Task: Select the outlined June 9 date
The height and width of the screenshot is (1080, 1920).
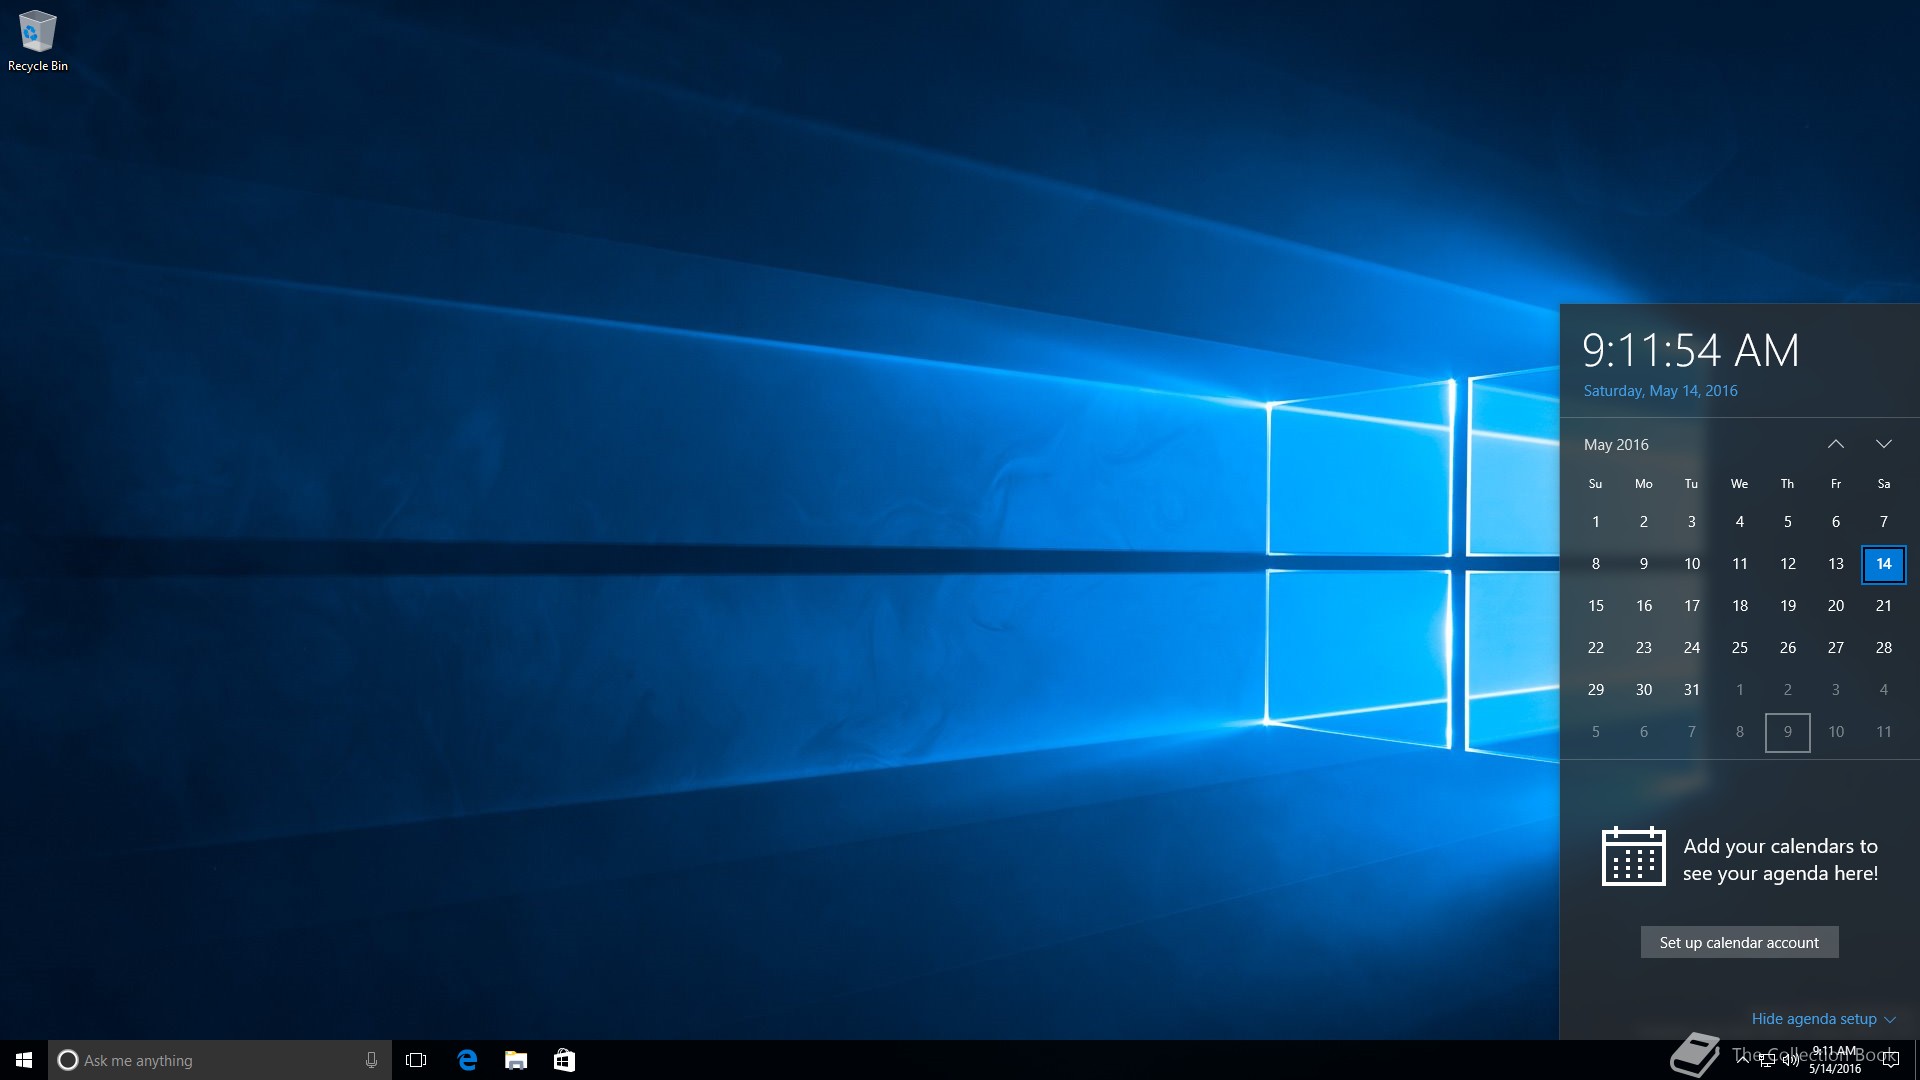Action: click(x=1788, y=732)
